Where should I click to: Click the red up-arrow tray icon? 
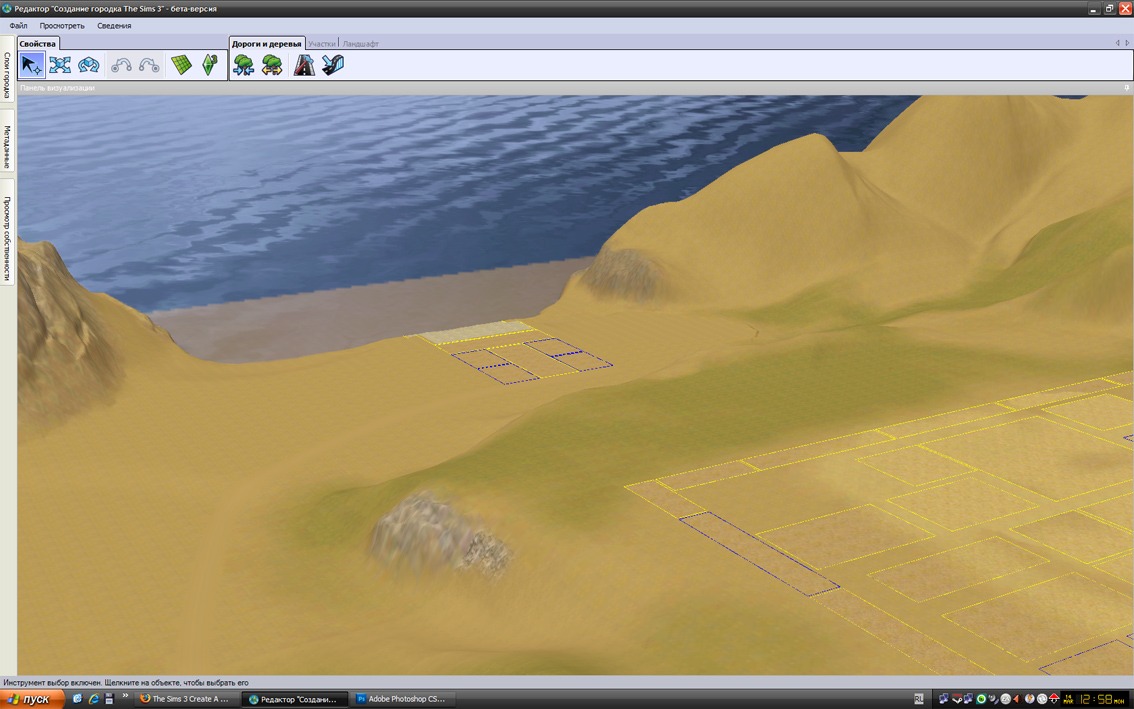(x=1054, y=699)
